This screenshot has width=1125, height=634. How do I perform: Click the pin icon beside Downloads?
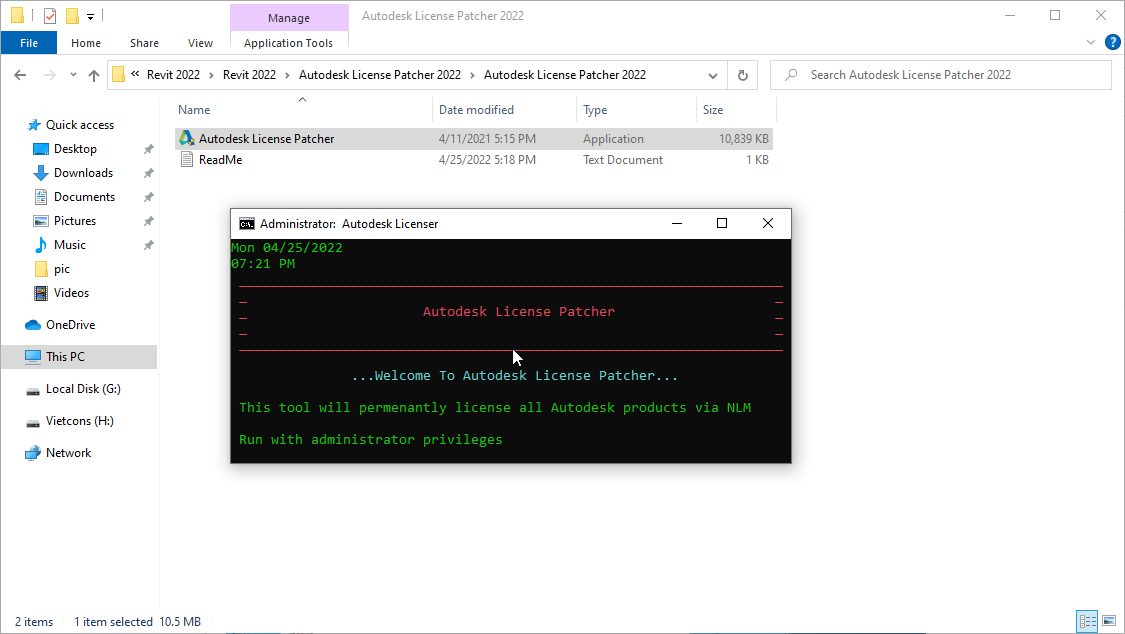point(149,173)
